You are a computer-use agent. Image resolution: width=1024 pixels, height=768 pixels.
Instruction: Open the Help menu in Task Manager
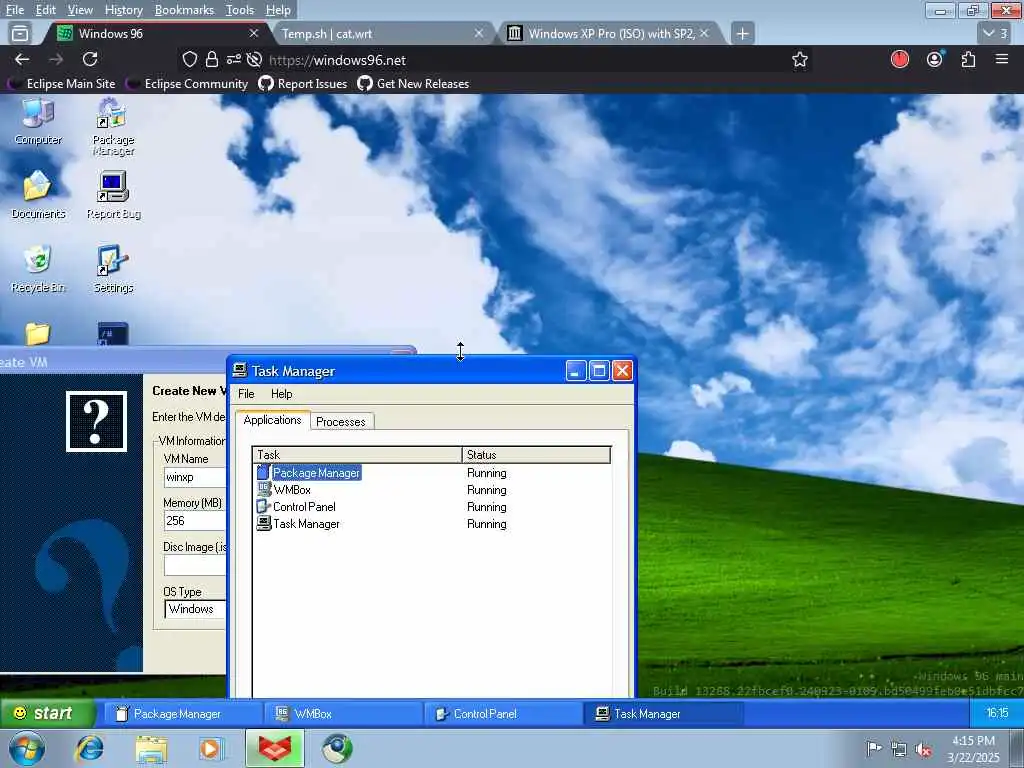(x=281, y=394)
